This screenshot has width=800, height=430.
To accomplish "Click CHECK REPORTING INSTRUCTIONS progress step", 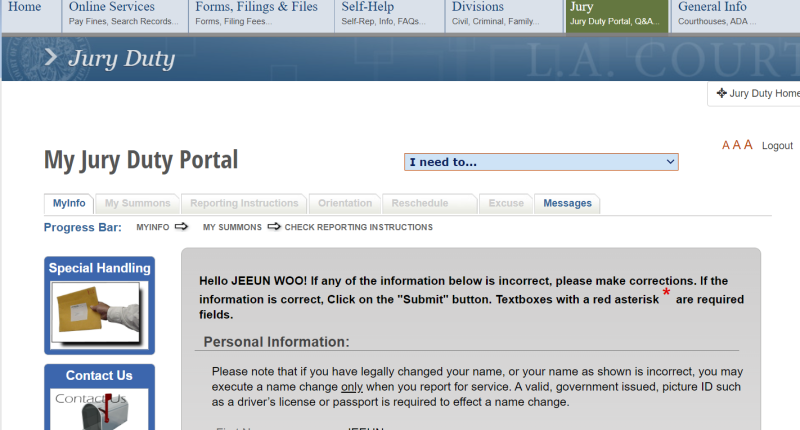I will coord(359,227).
